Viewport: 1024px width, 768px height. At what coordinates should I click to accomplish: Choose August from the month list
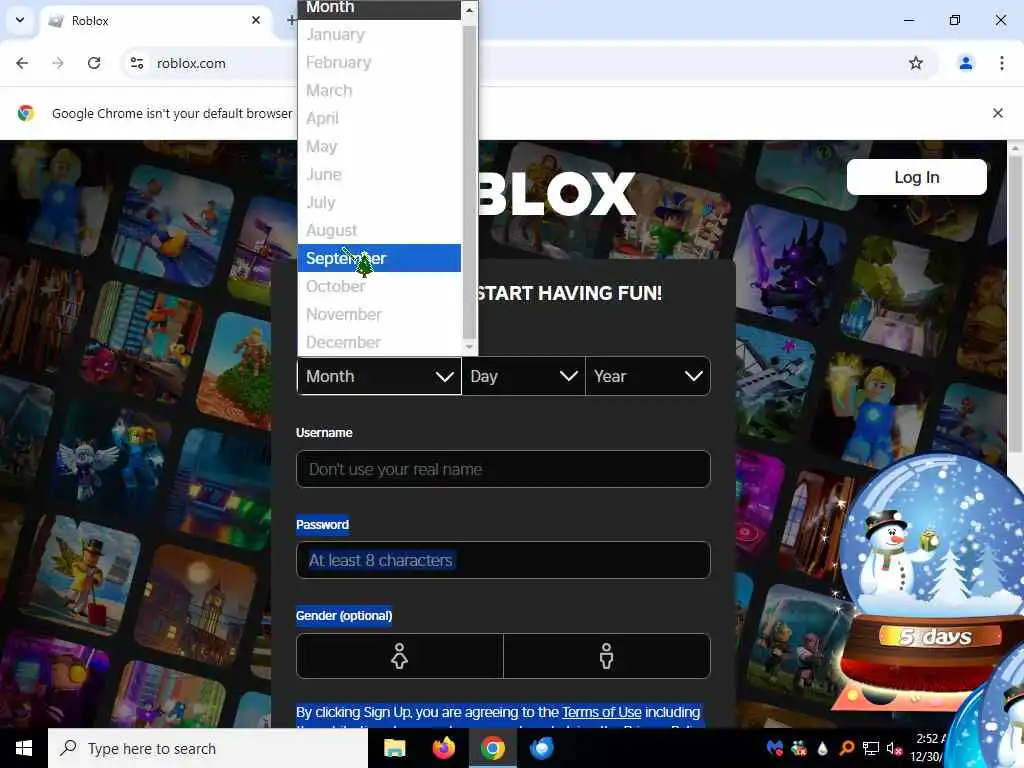point(379,231)
